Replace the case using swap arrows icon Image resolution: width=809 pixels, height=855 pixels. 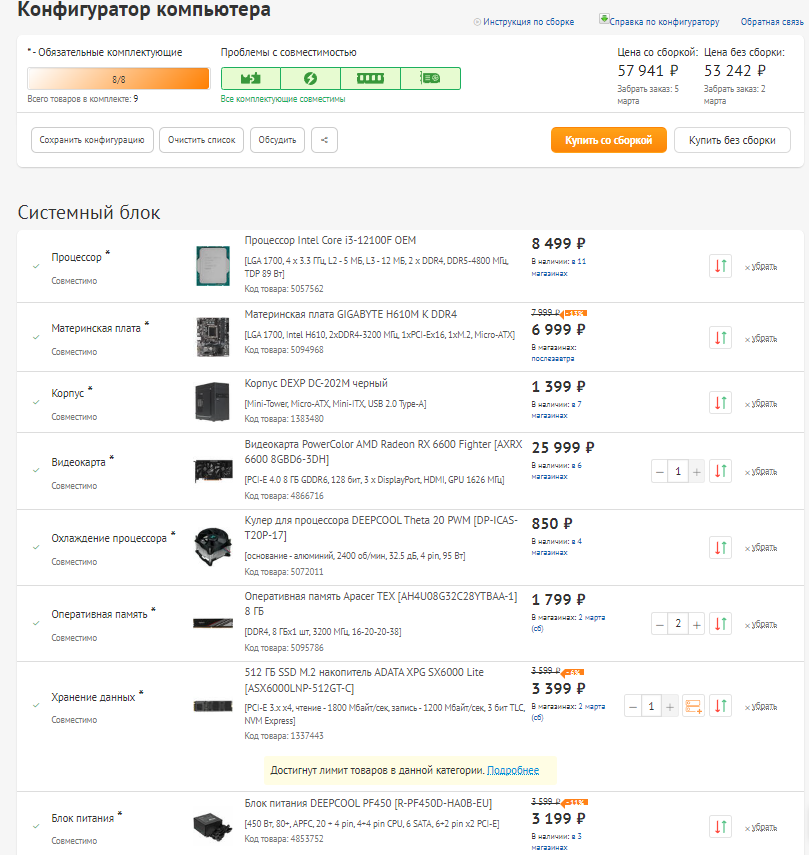(x=720, y=403)
